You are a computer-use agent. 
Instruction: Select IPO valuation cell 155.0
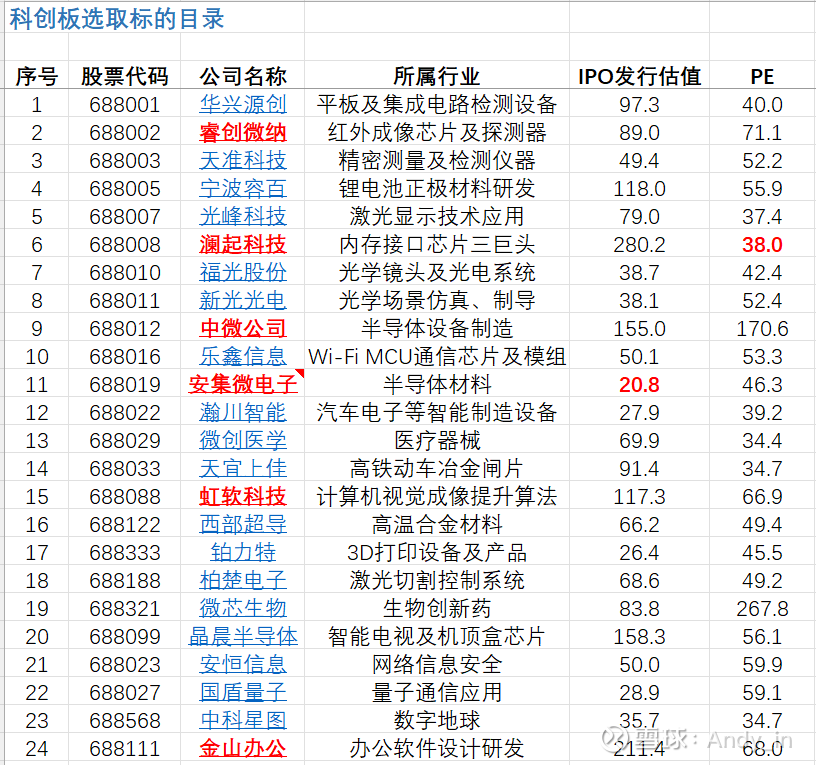pos(640,328)
